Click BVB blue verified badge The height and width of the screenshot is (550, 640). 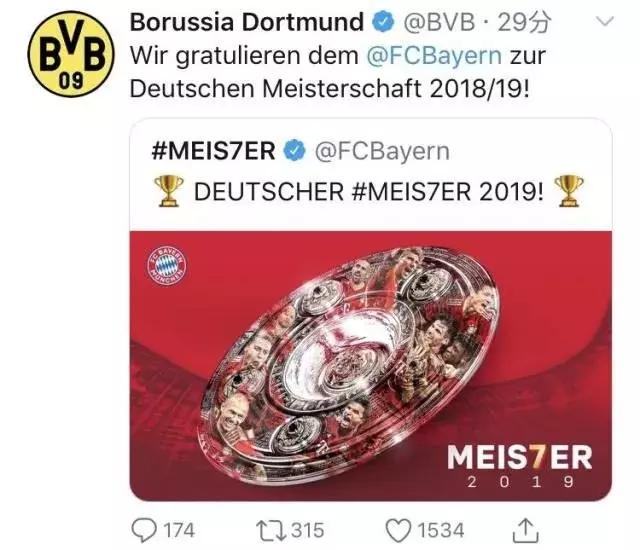pos(383,22)
